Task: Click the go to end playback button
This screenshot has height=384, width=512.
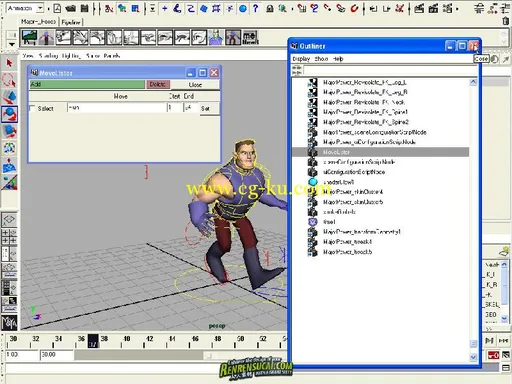Action: 503,341
